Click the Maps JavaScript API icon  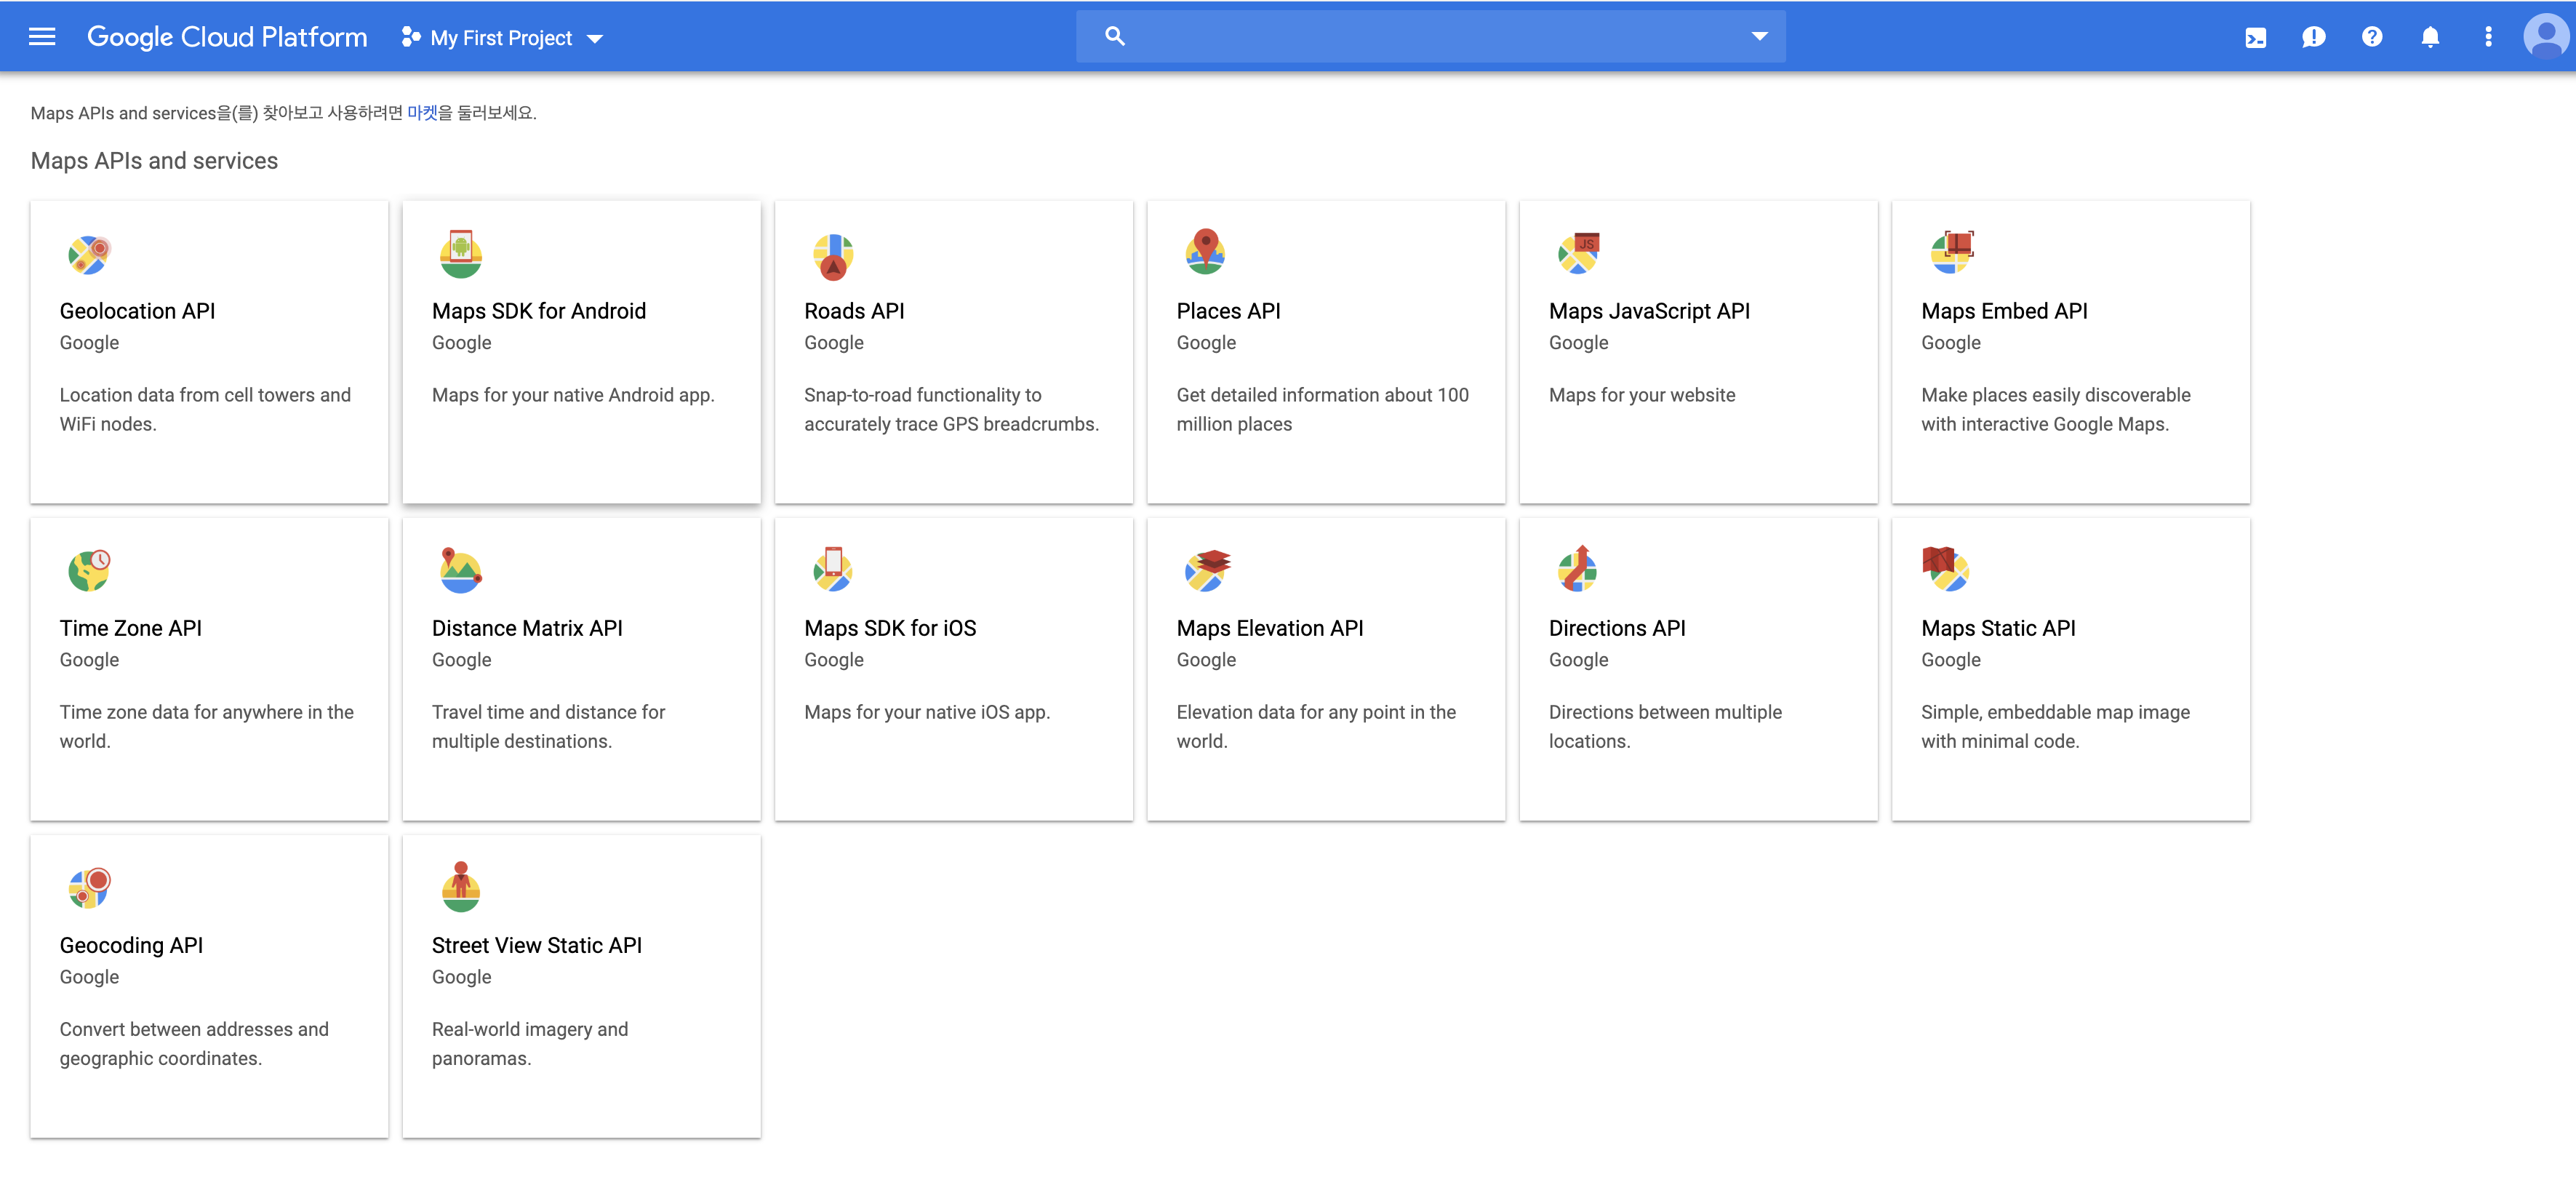tap(1578, 254)
